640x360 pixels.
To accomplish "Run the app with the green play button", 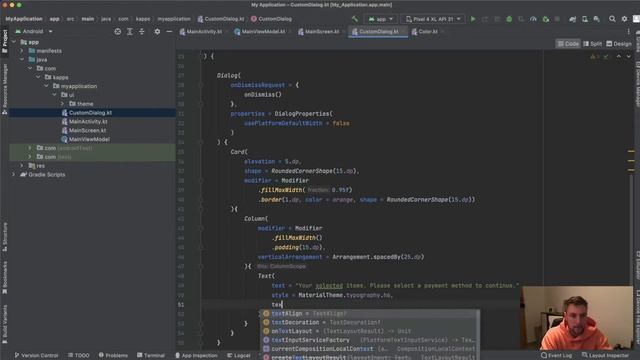I will pos(473,19).
